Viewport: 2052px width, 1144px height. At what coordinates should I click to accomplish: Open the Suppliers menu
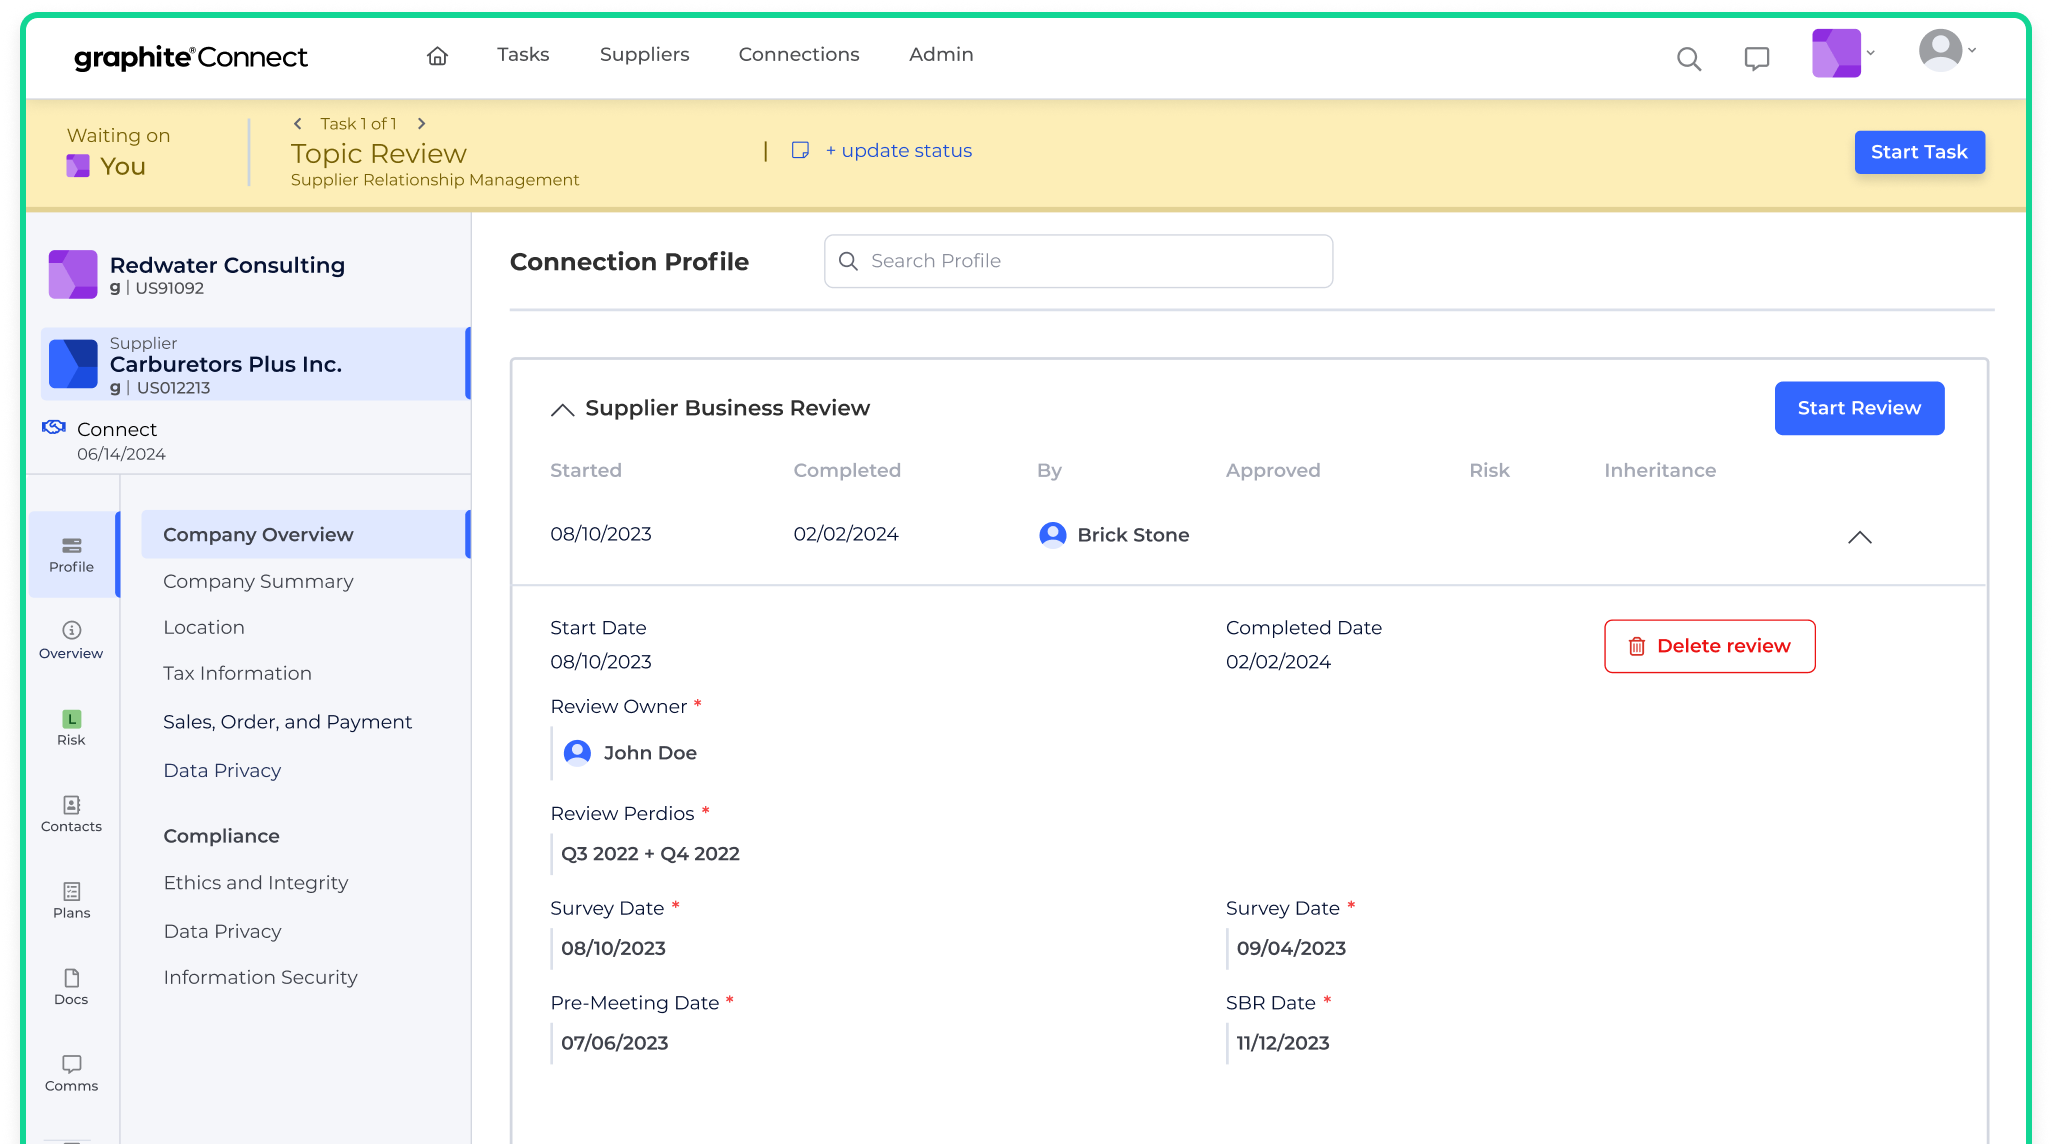pyautogui.click(x=644, y=55)
